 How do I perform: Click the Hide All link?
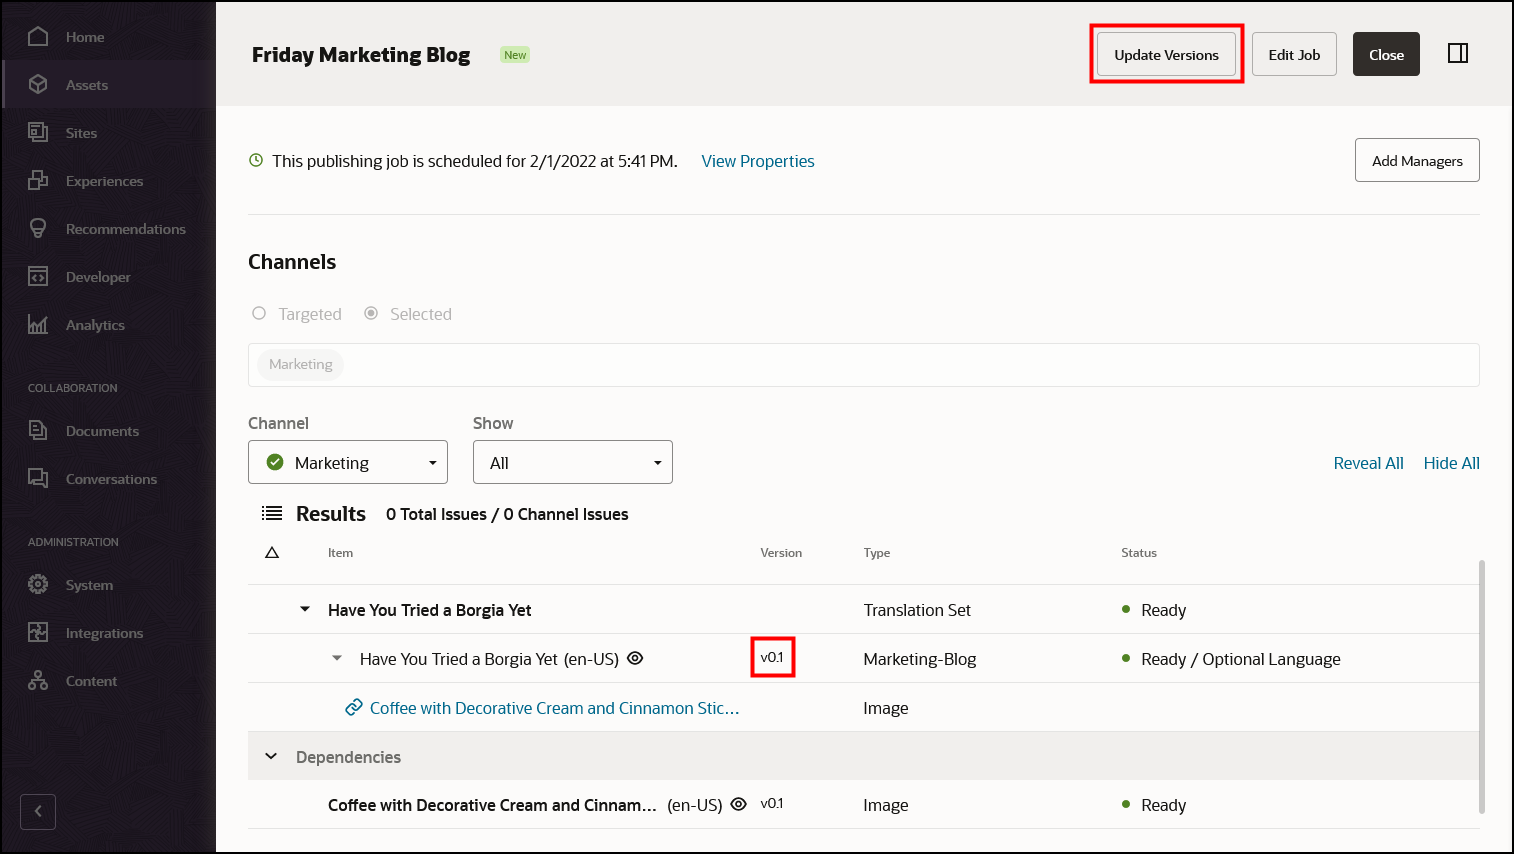tap(1451, 463)
